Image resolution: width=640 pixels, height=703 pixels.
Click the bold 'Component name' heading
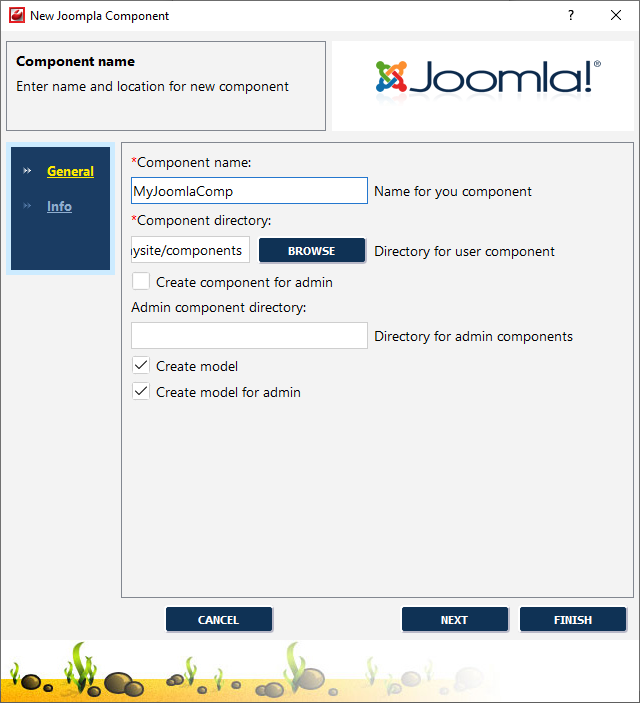[75, 61]
